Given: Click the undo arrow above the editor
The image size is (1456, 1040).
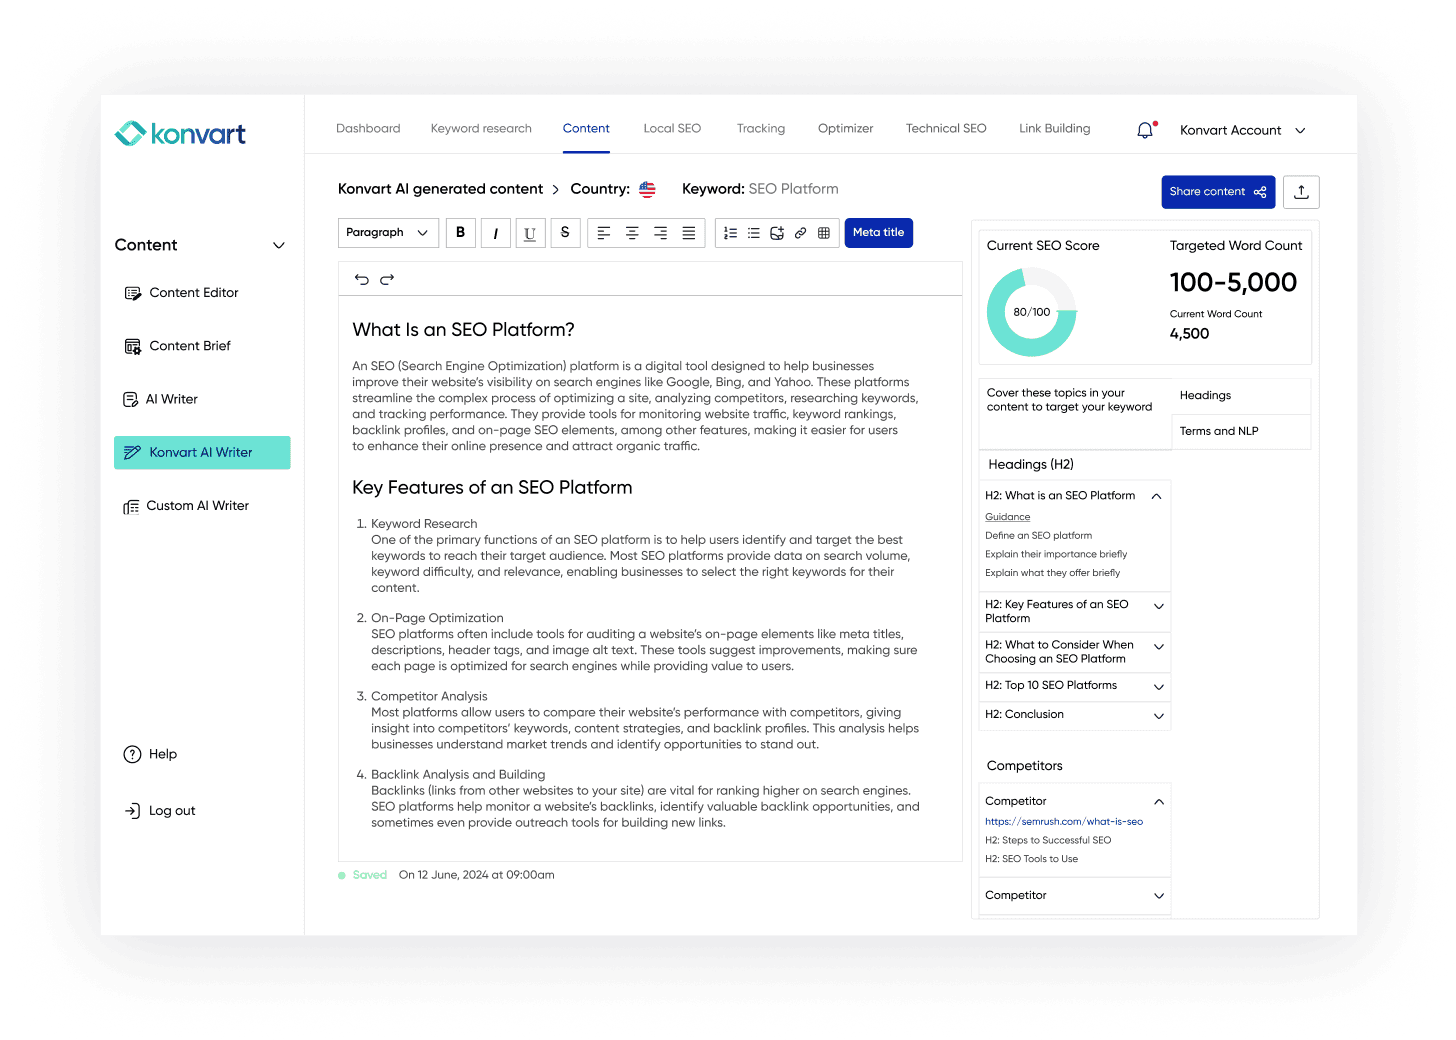Looking at the screenshot, I should [362, 279].
